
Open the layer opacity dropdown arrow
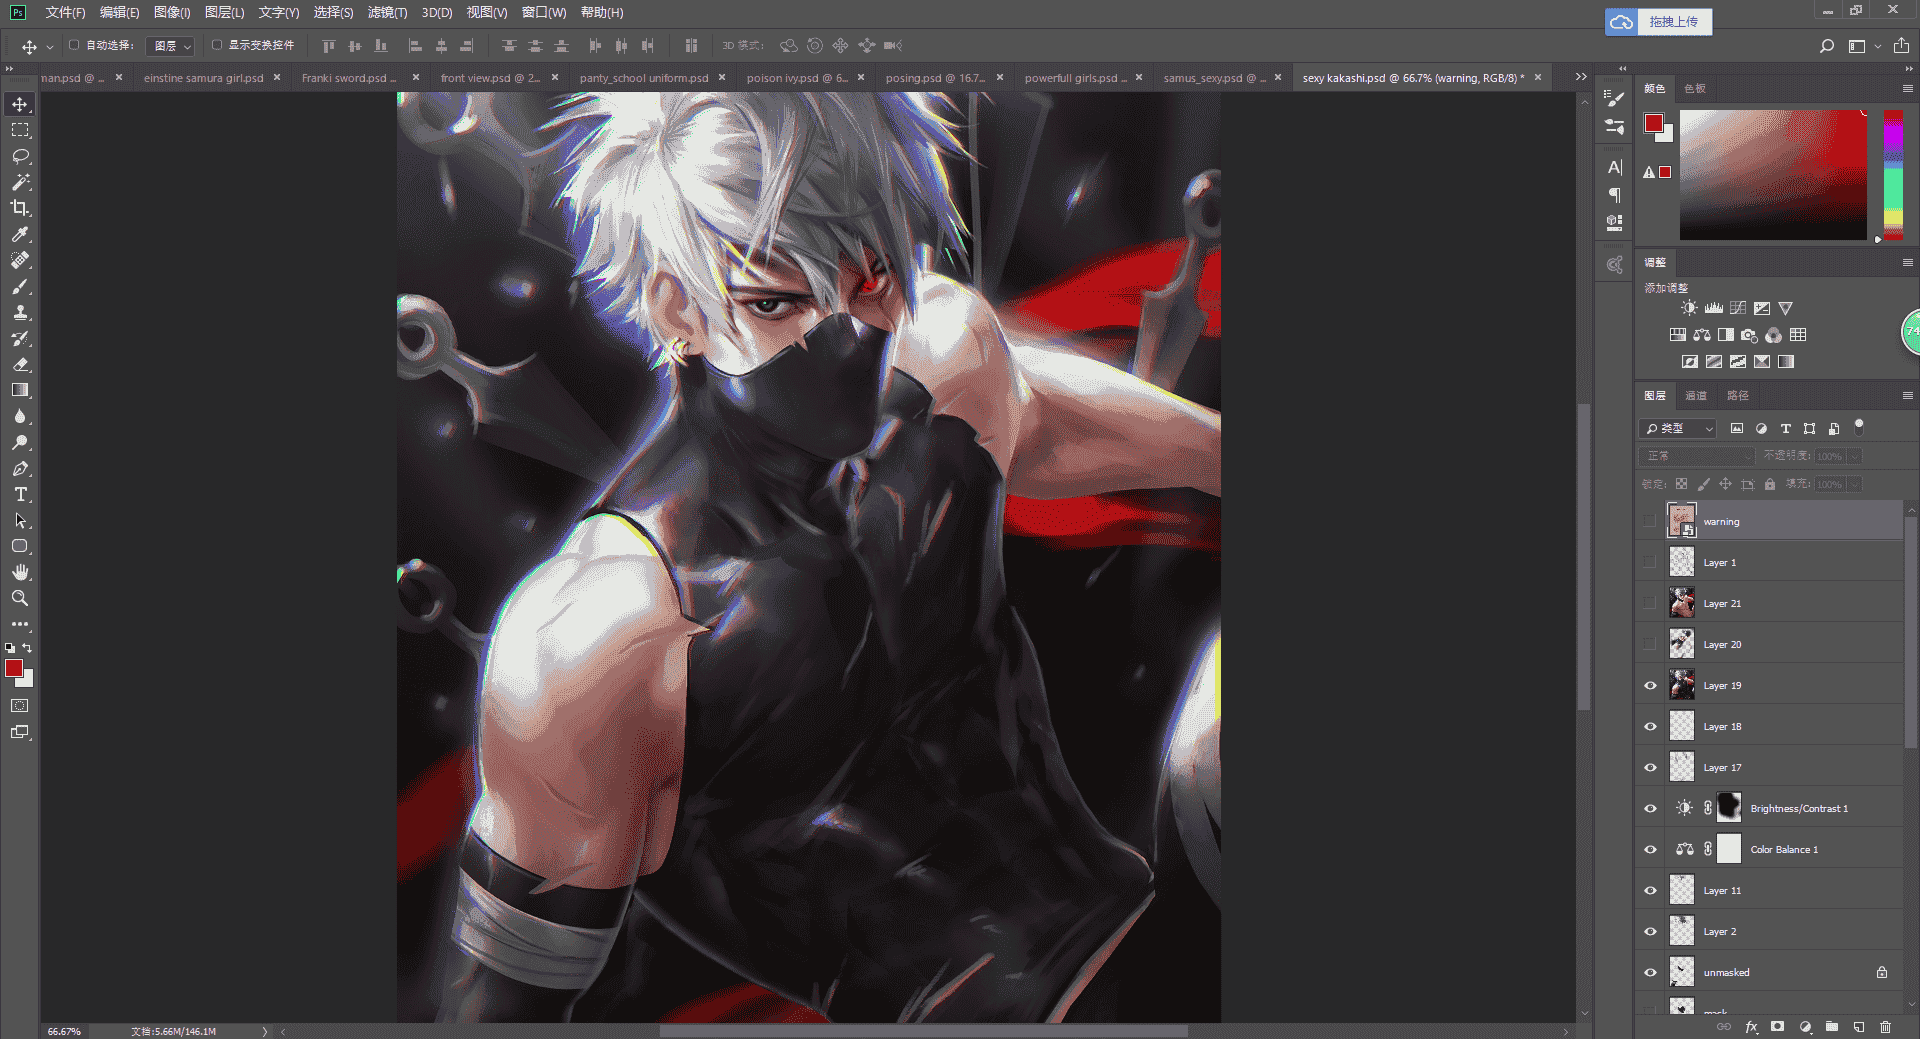pyautogui.click(x=1855, y=456)
